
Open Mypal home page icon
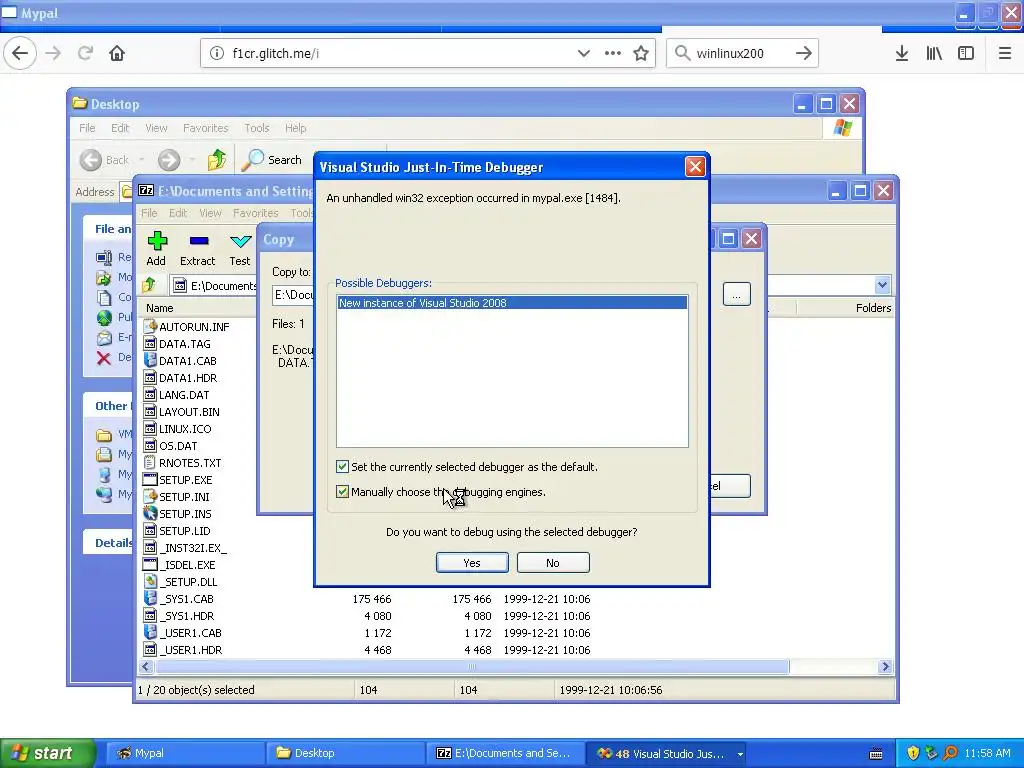tap(117, 53)
